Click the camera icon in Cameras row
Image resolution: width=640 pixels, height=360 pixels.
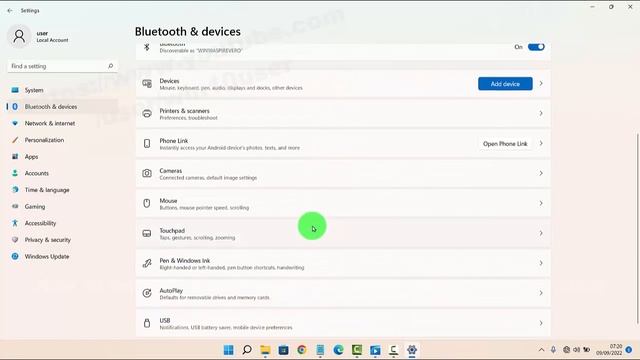[147, 173]
